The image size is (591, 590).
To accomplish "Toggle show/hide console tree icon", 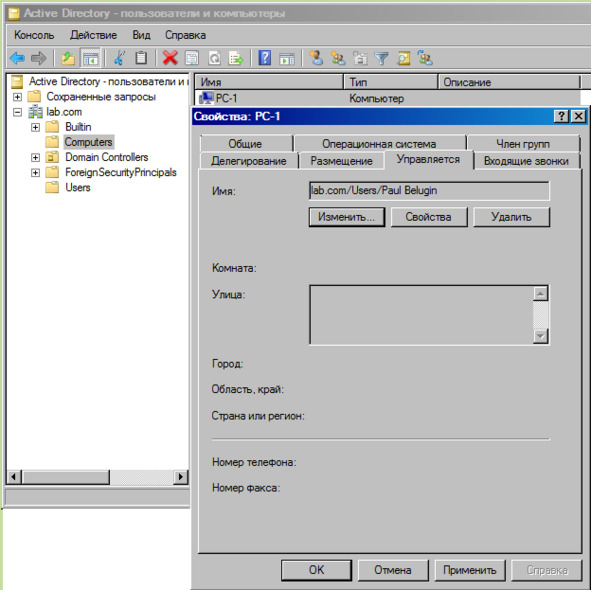I will (x=90, y=58).
